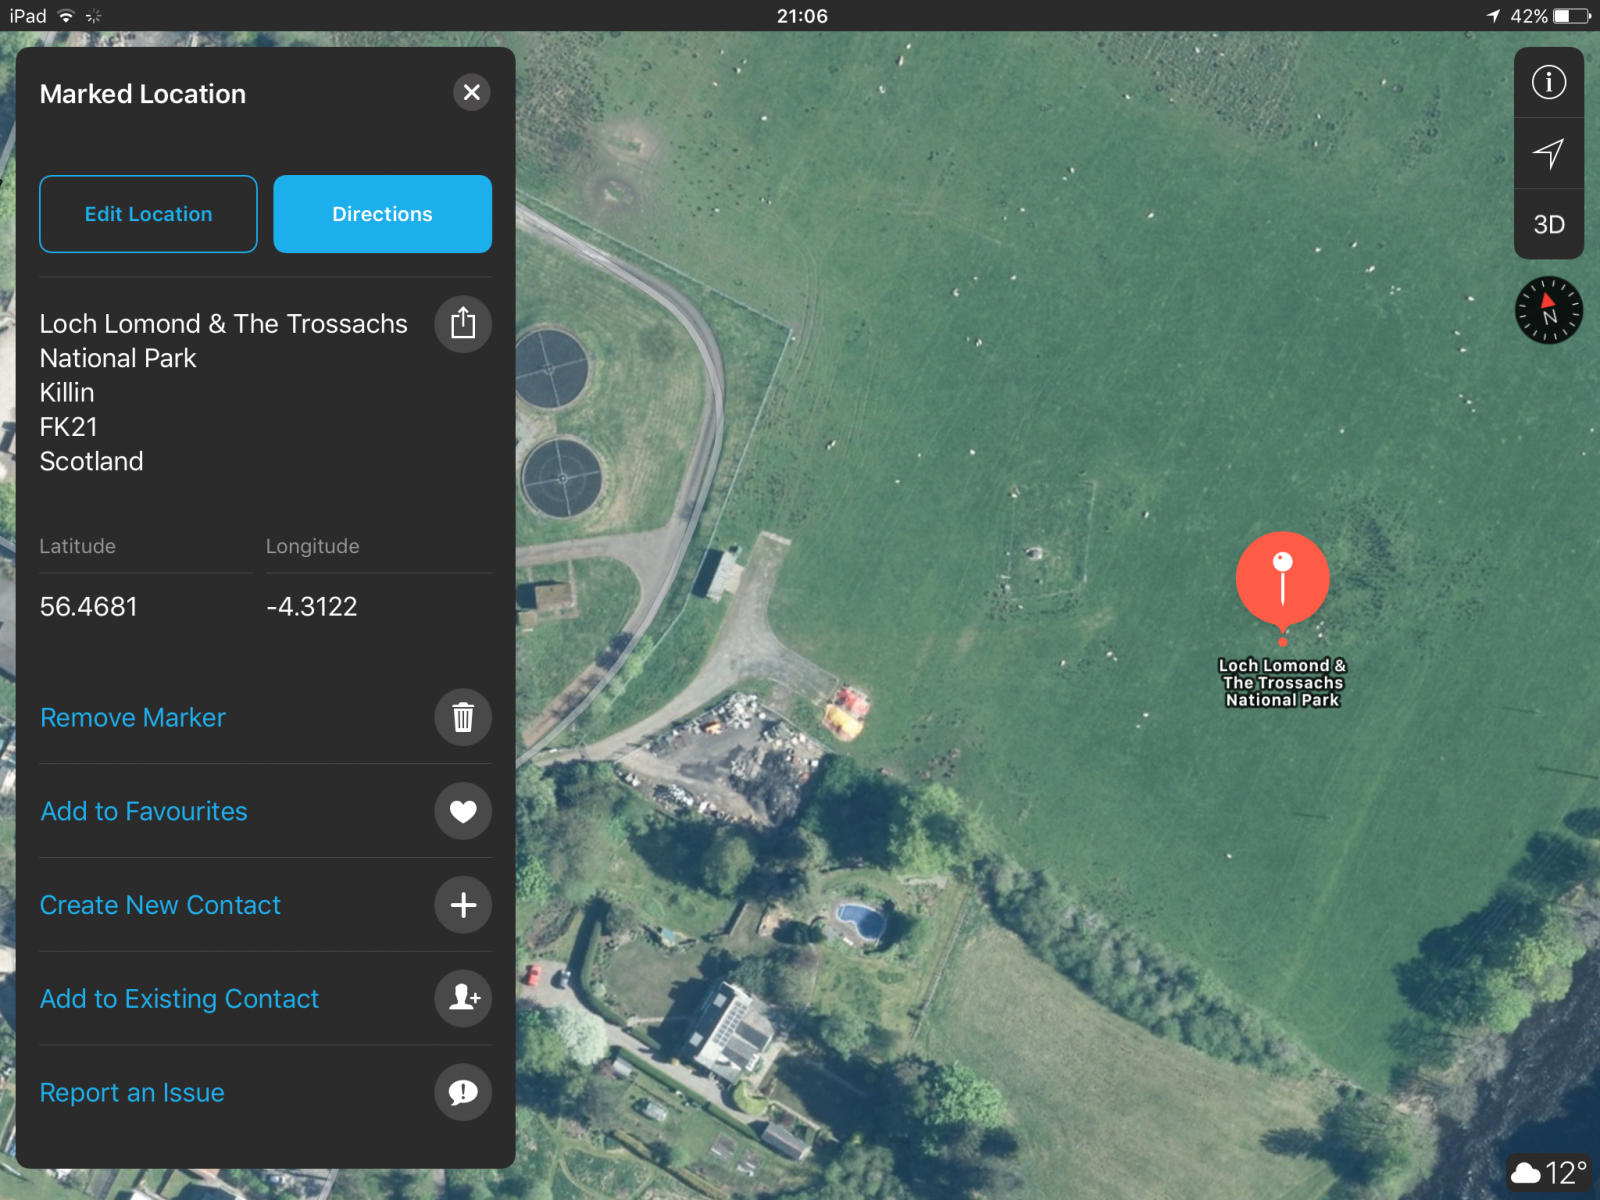This screenshot has width=1600, height=1200.
Task: Tap the battery indicator in status bar
Action: (x=1572, y=16)
